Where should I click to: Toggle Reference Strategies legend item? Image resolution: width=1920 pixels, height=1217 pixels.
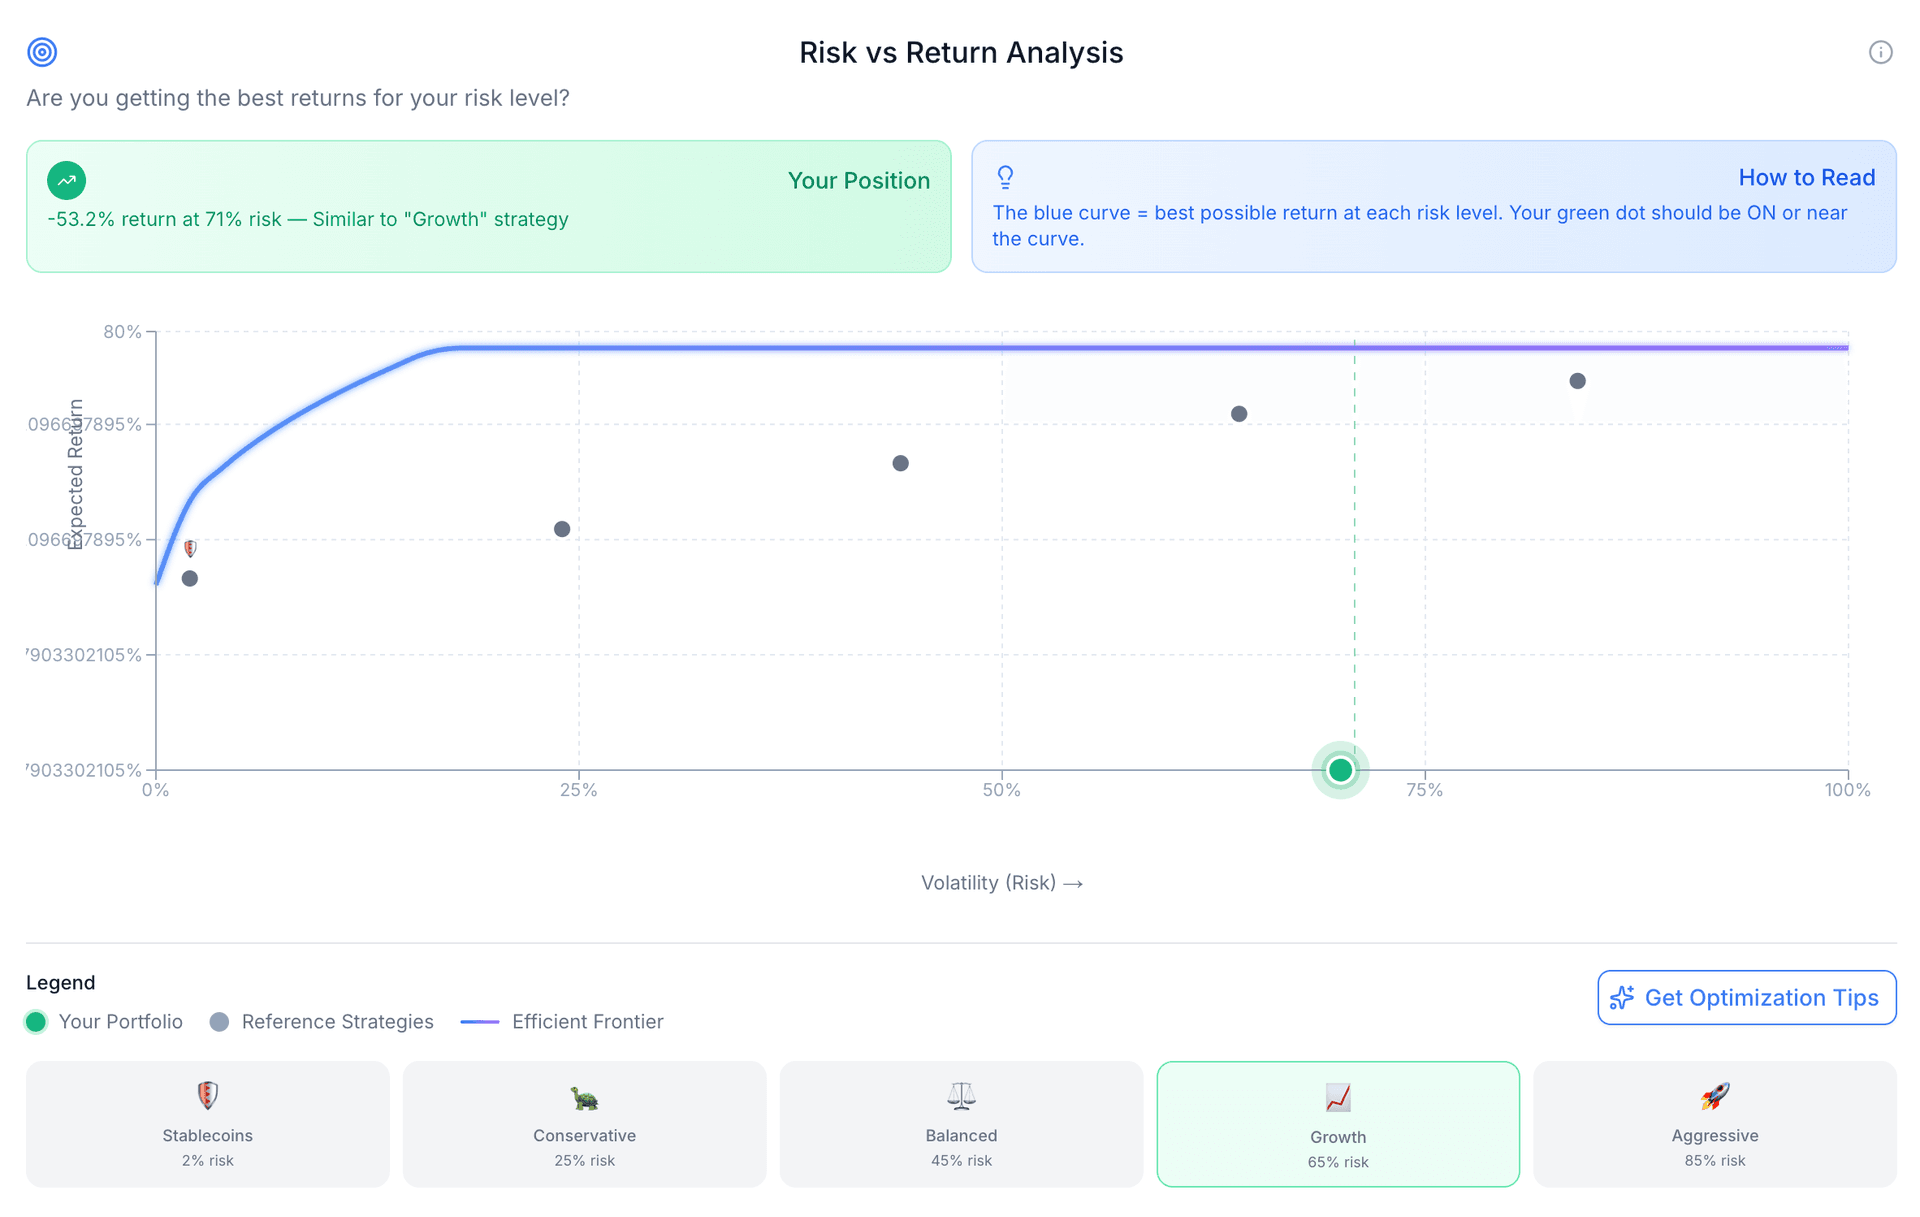point(321,1021)
